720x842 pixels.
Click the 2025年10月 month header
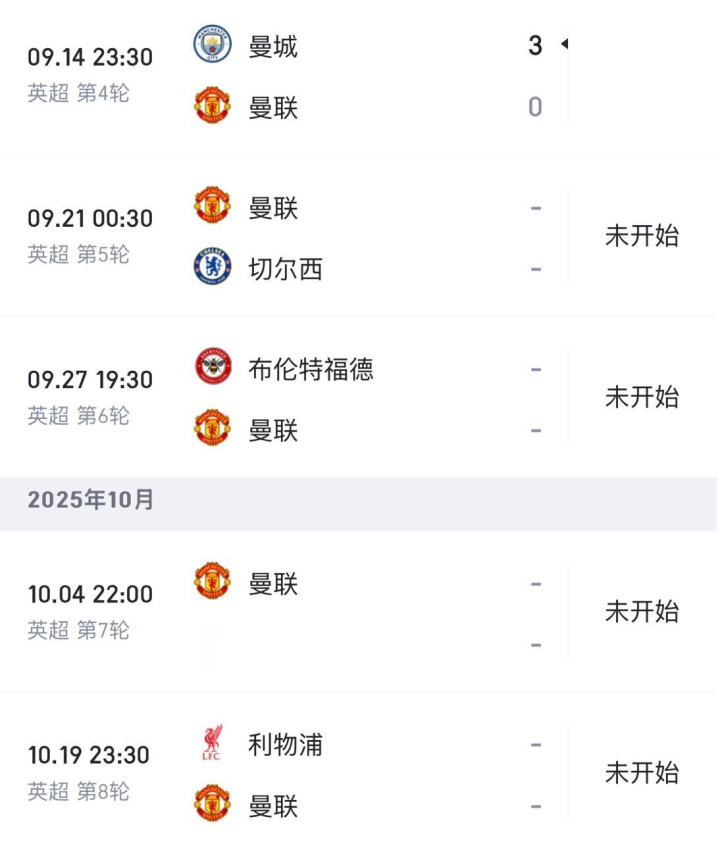pos(91,500)
